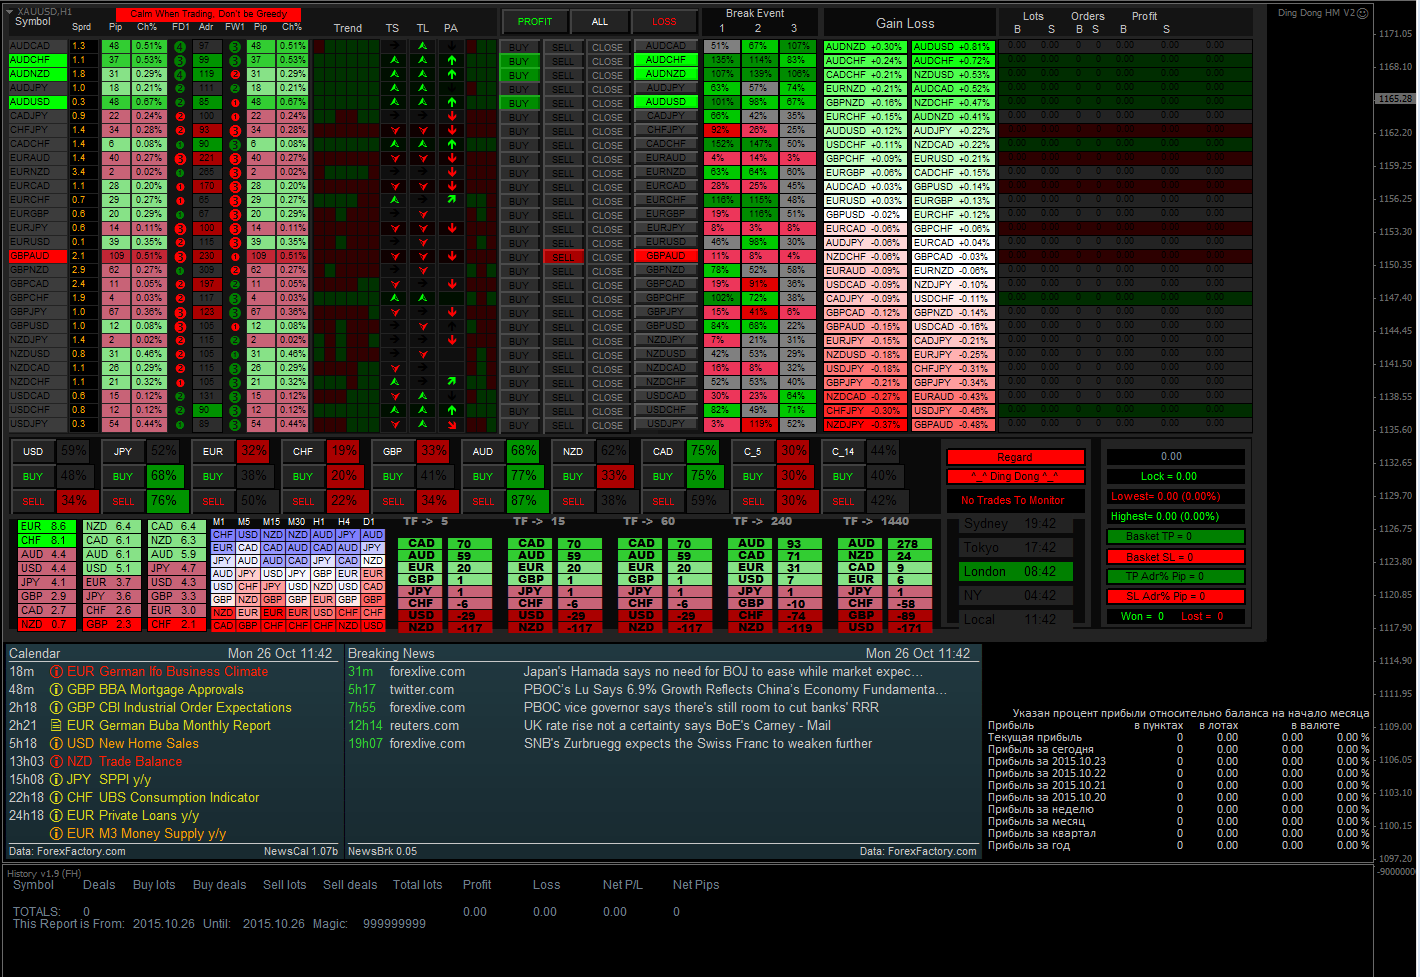
Task: Click info icon for EUR Private Loans y/y
Action: tap(57, 816)
